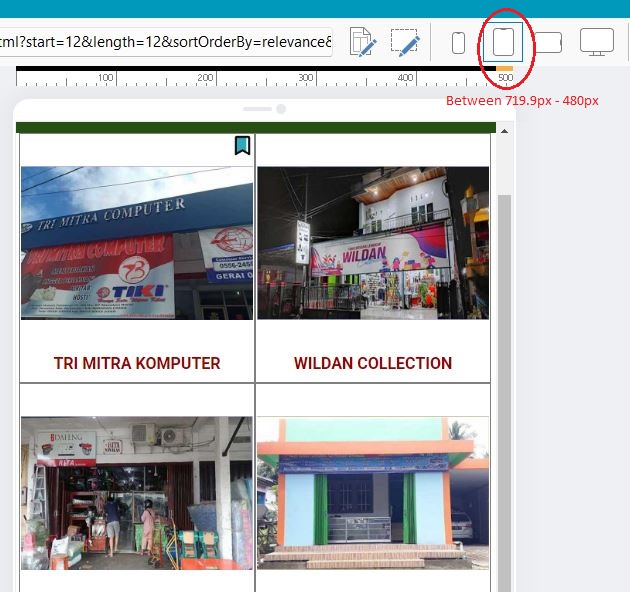Click the page edit pencil icon
This screenshot has height=592, width=630.
[x=363, y=42]
